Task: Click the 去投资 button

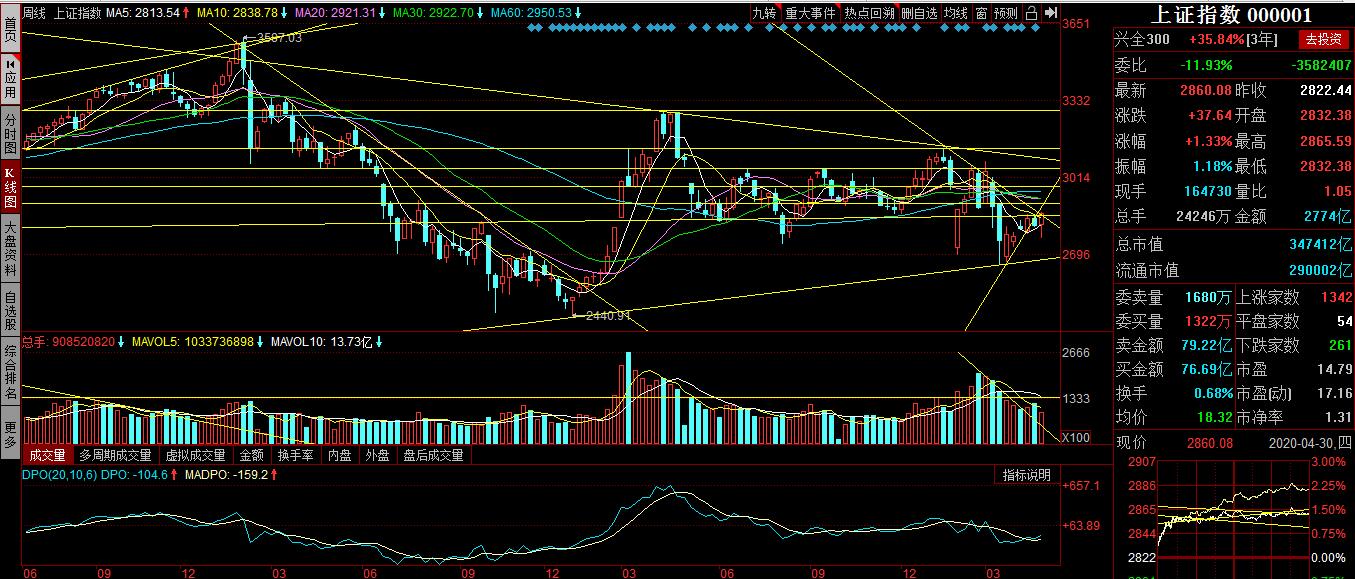Action: [x=1322, y=40]
